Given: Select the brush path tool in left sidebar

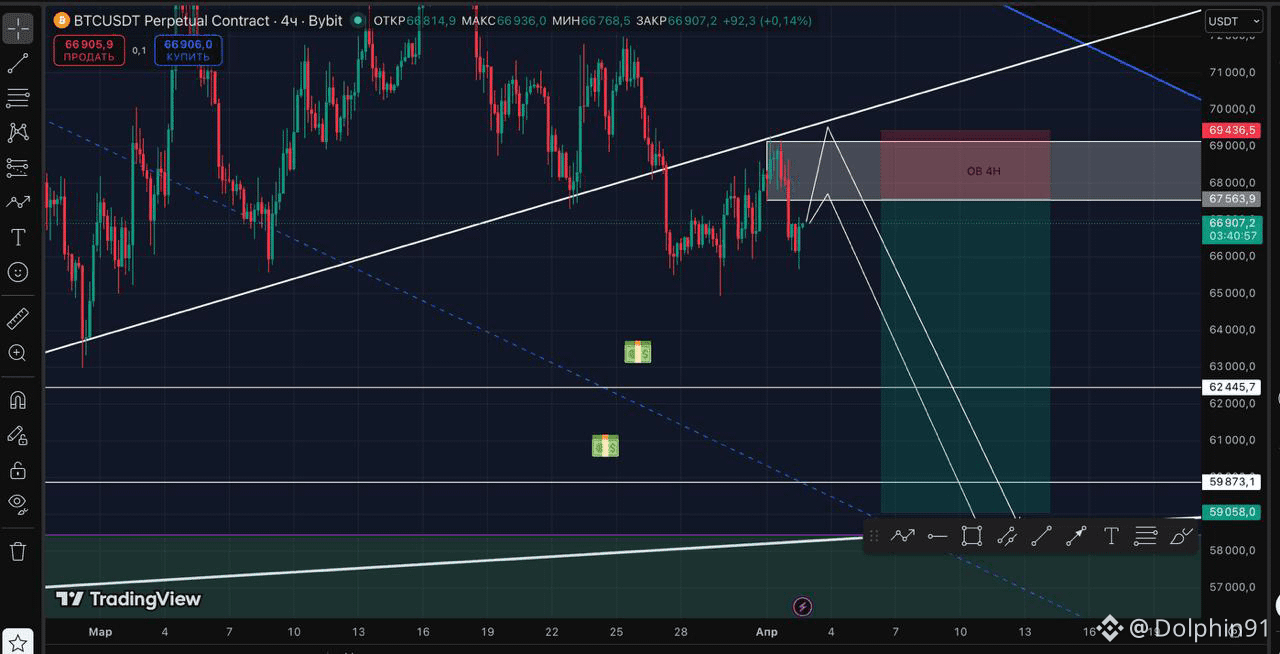Looking at the screenshot, I should tap(18, 201).
